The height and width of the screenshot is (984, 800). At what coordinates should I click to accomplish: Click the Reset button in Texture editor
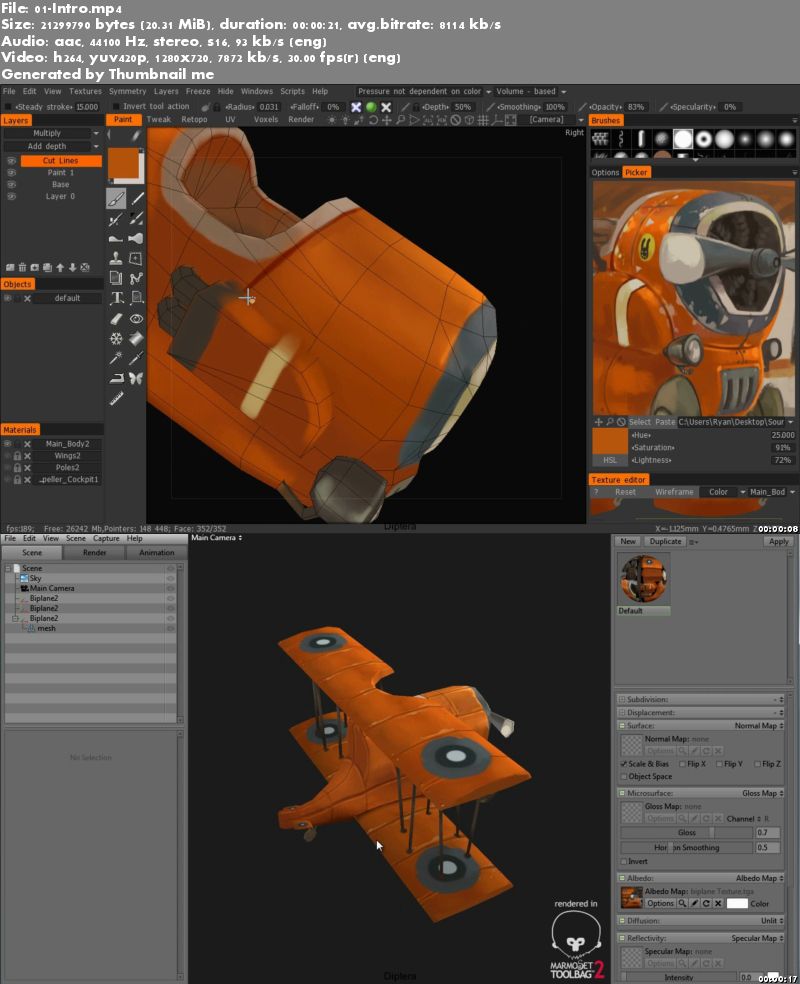point(625,492)
